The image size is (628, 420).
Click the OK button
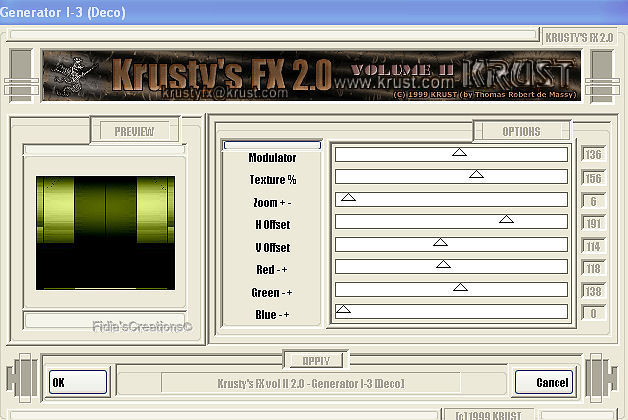point(78,382)
